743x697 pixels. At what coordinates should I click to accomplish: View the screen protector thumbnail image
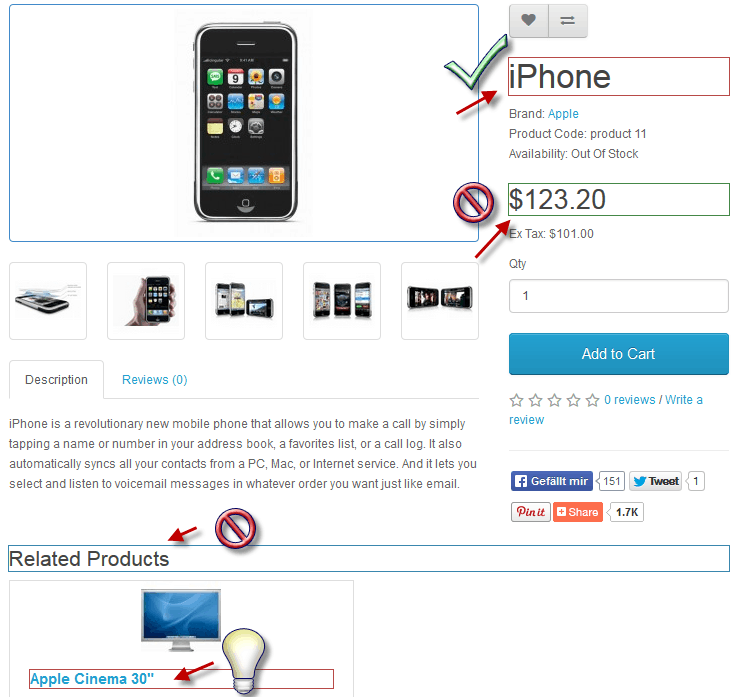tap(48, 301)
